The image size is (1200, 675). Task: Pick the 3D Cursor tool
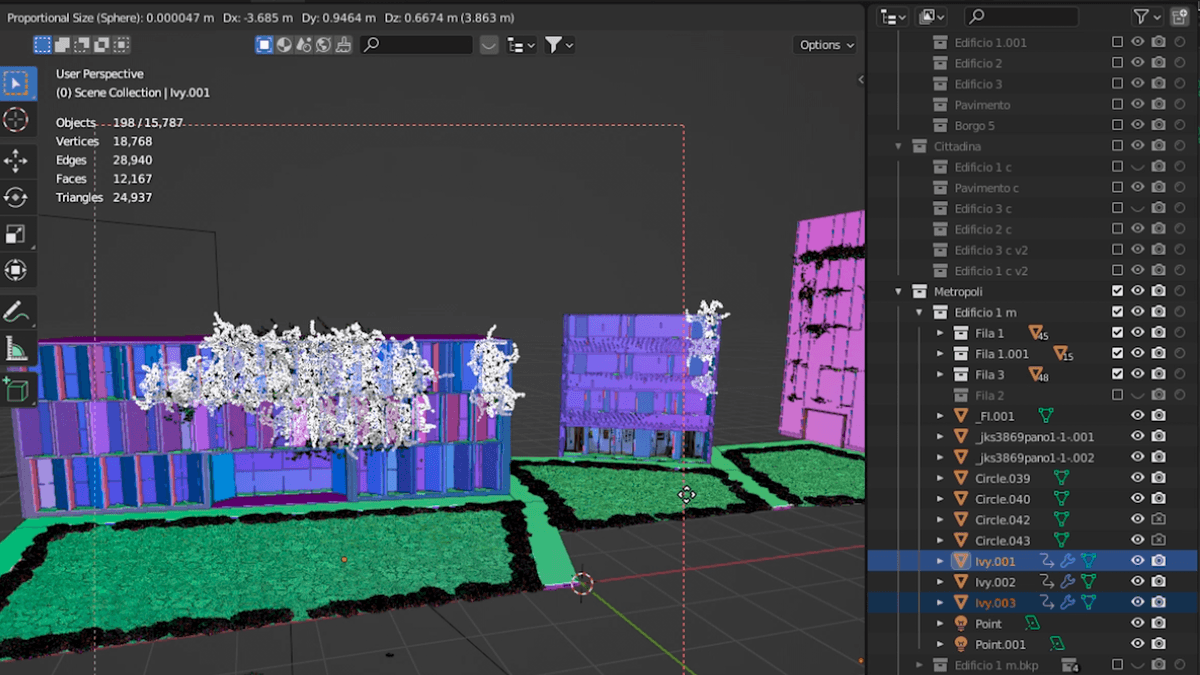coord(15,120)
